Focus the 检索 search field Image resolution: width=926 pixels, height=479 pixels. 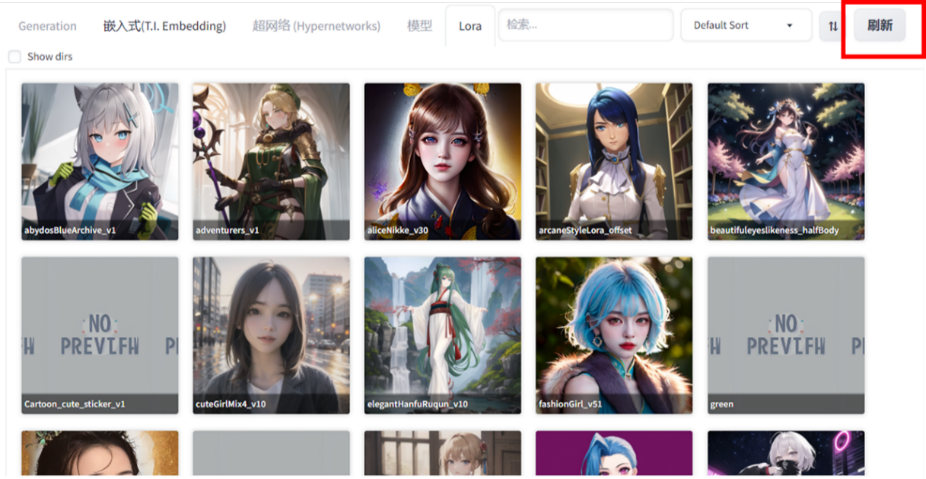click(586, 25)
